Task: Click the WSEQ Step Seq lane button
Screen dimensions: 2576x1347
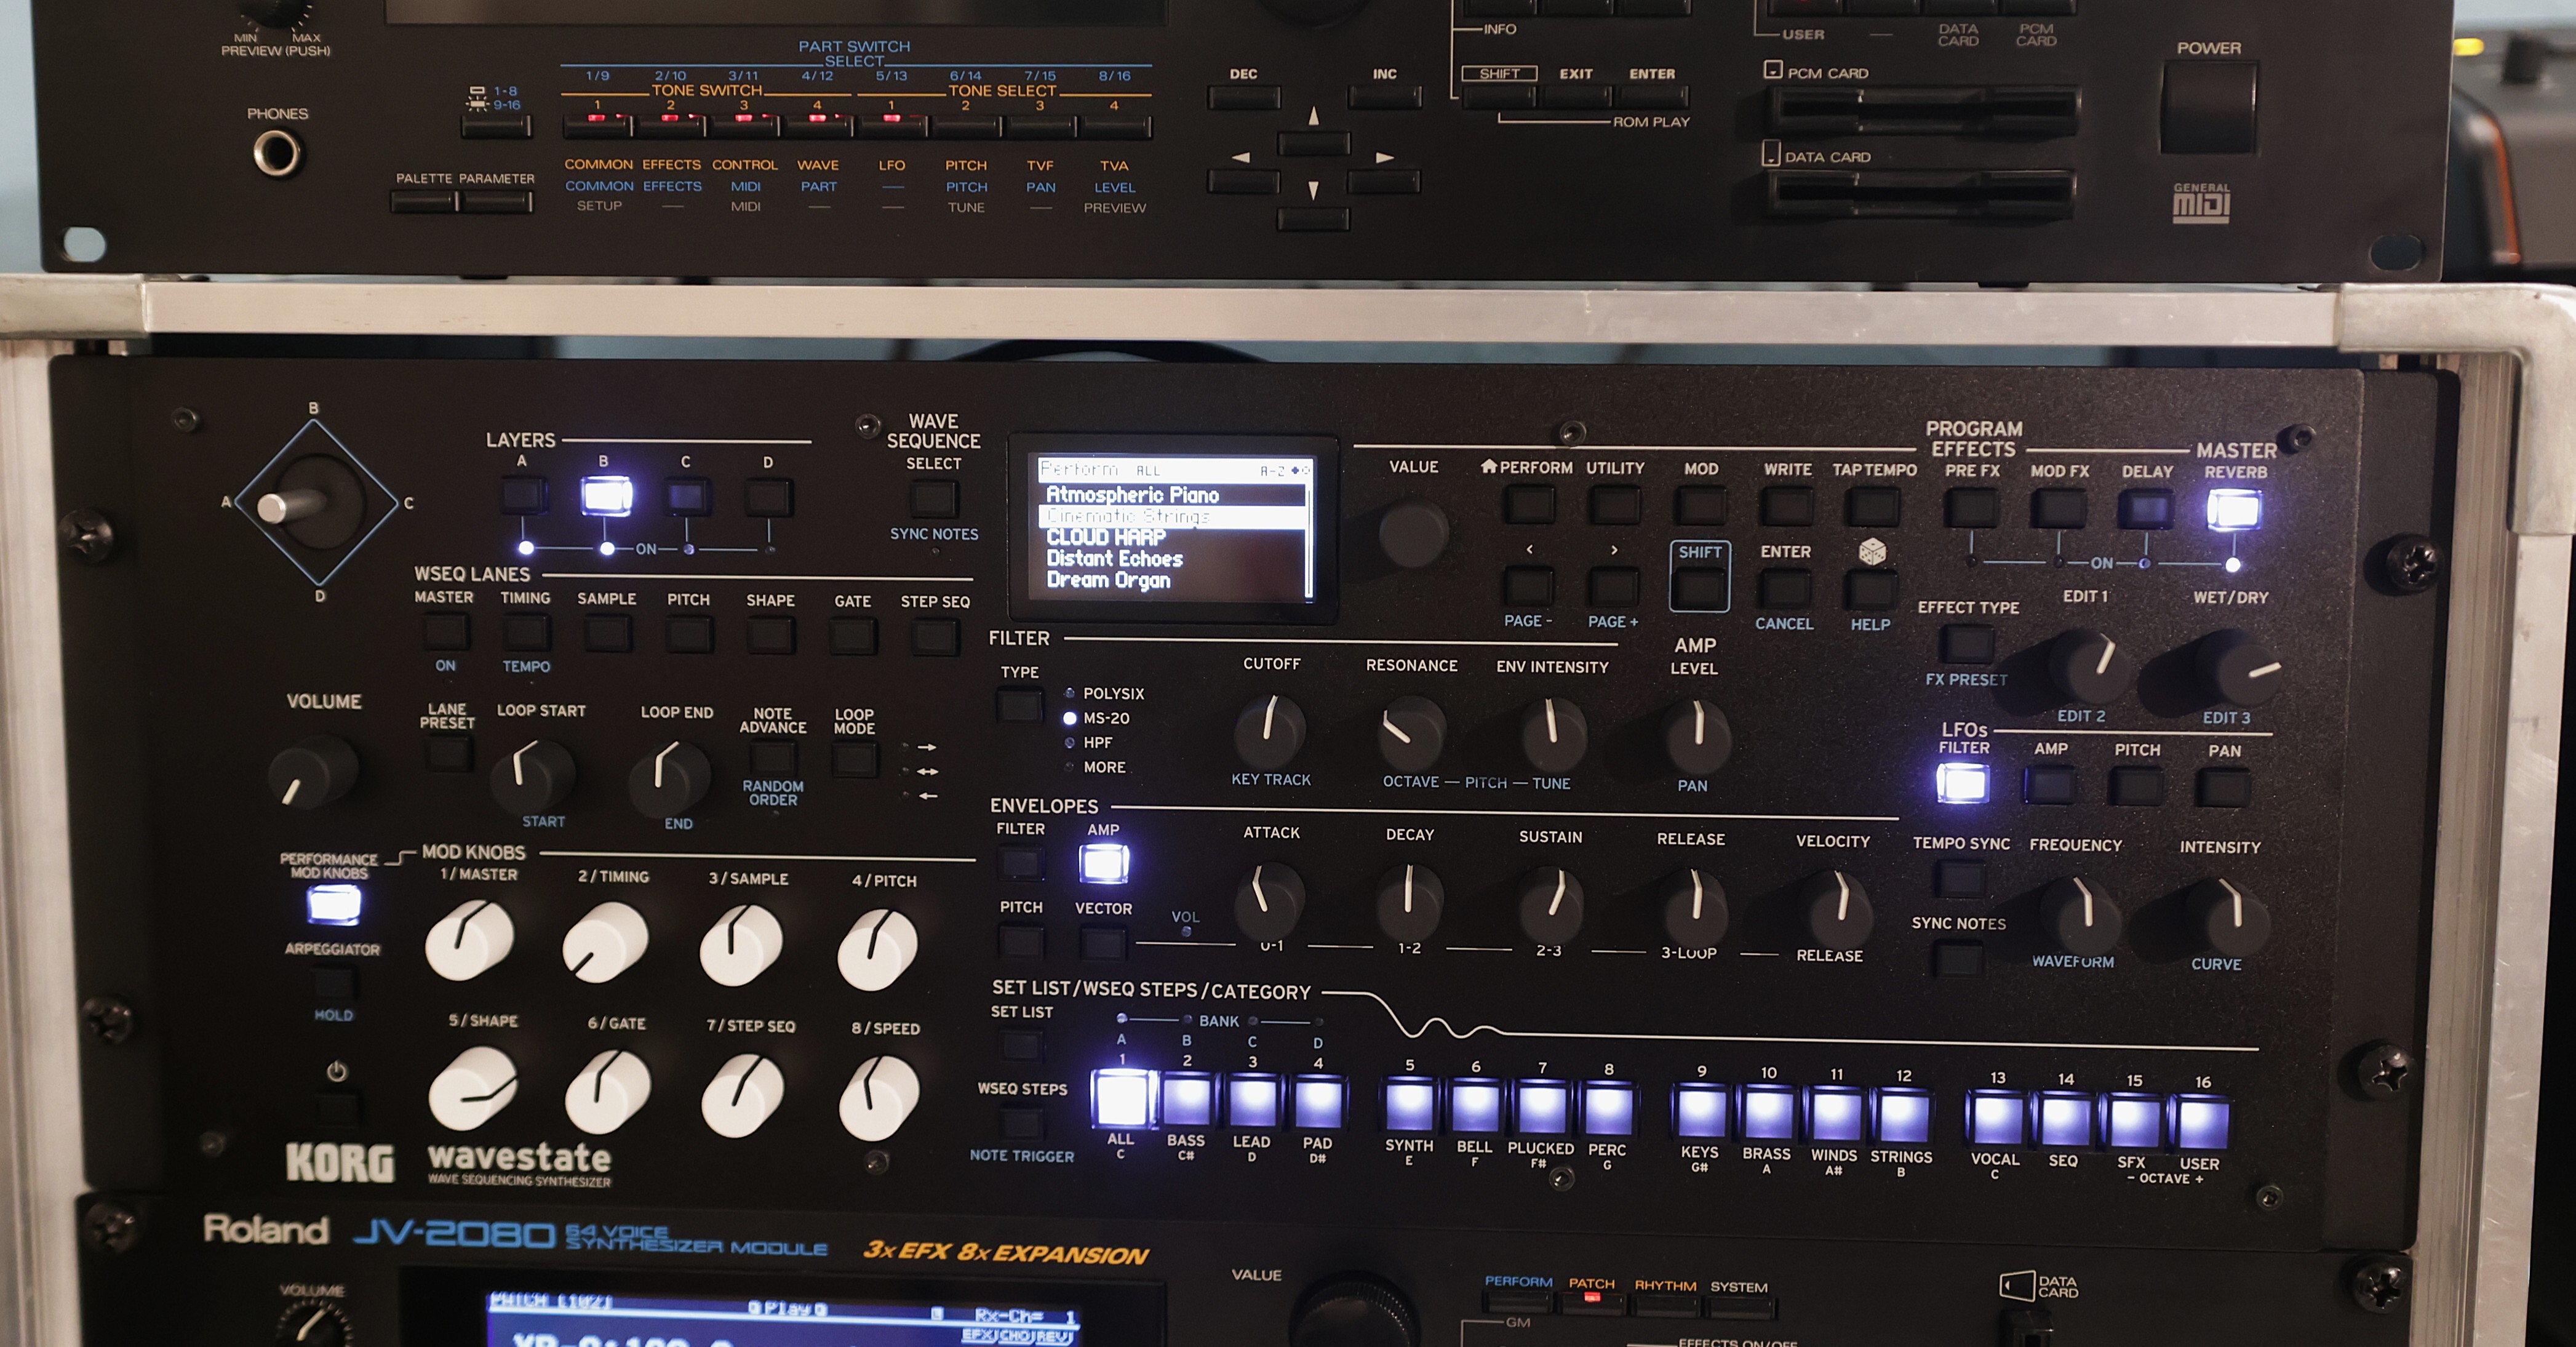Action: click(x=934, y=636)
